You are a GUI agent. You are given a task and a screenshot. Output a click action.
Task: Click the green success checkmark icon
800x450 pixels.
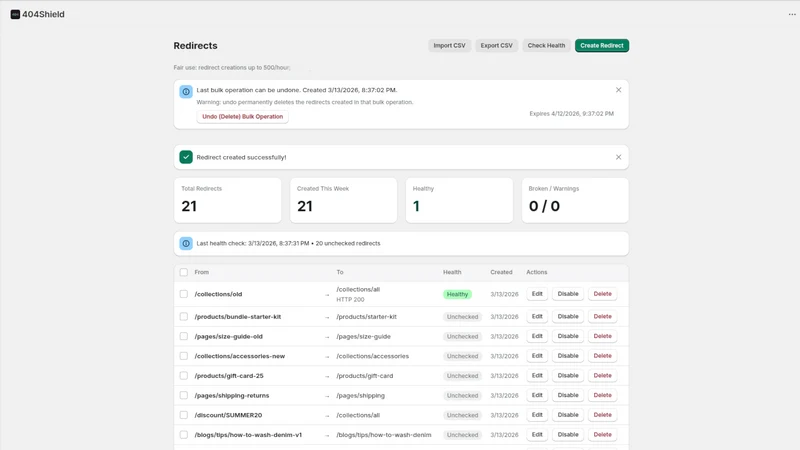(x=186, y=157)
